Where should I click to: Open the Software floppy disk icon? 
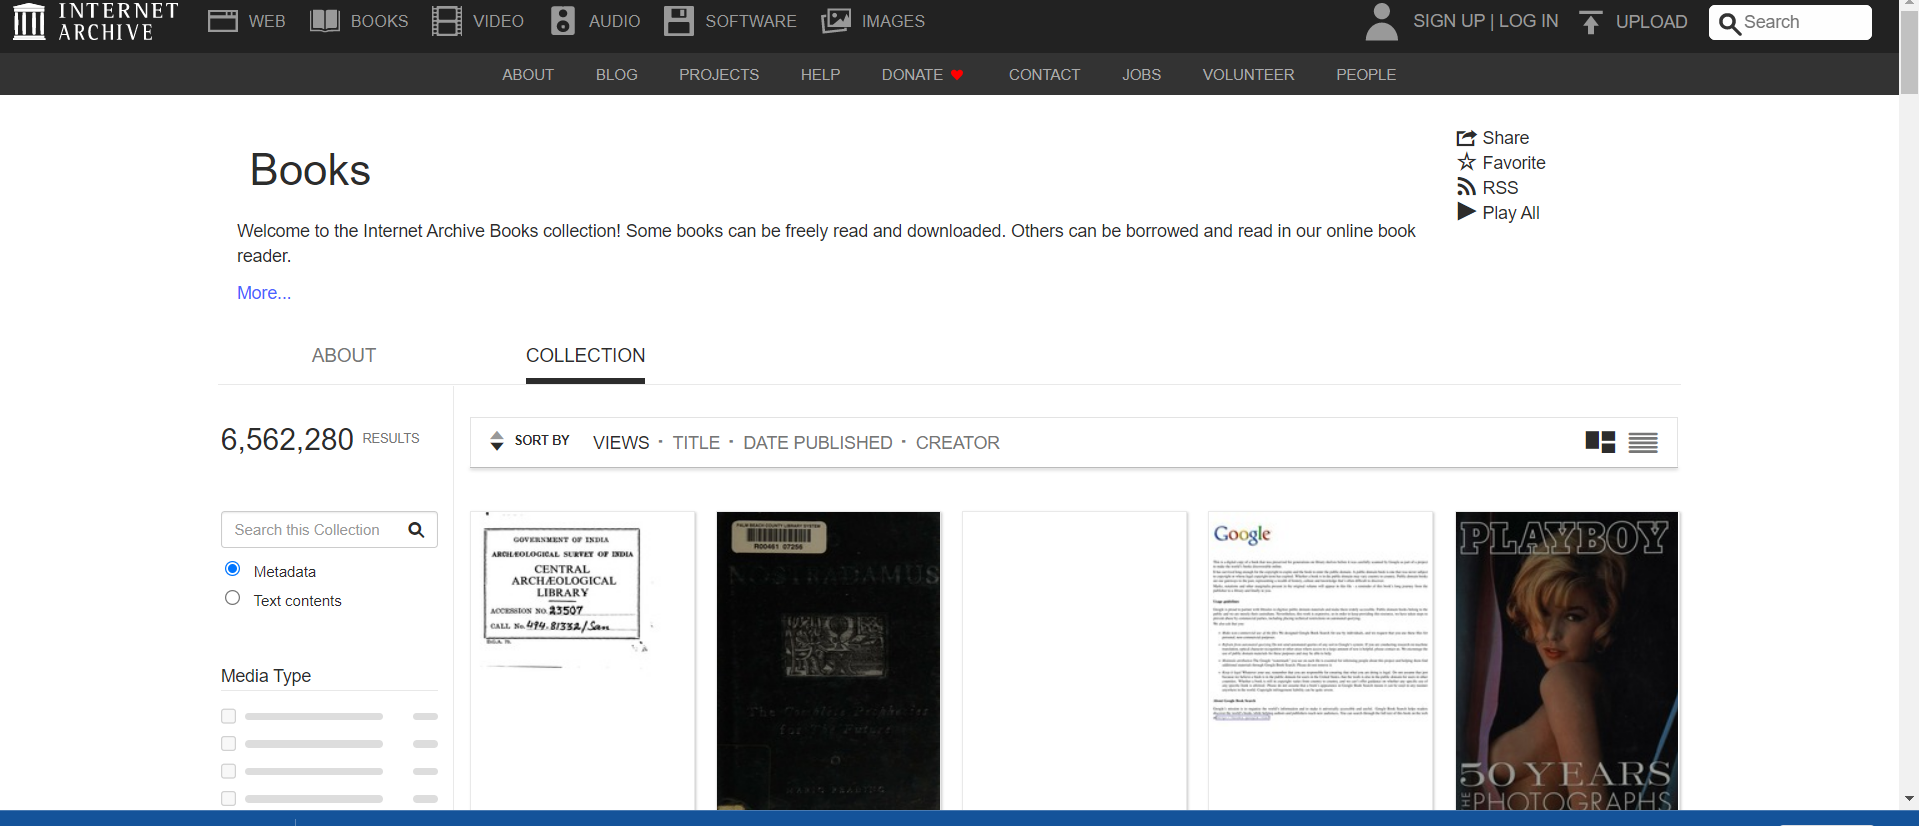(x=679, y=21)
